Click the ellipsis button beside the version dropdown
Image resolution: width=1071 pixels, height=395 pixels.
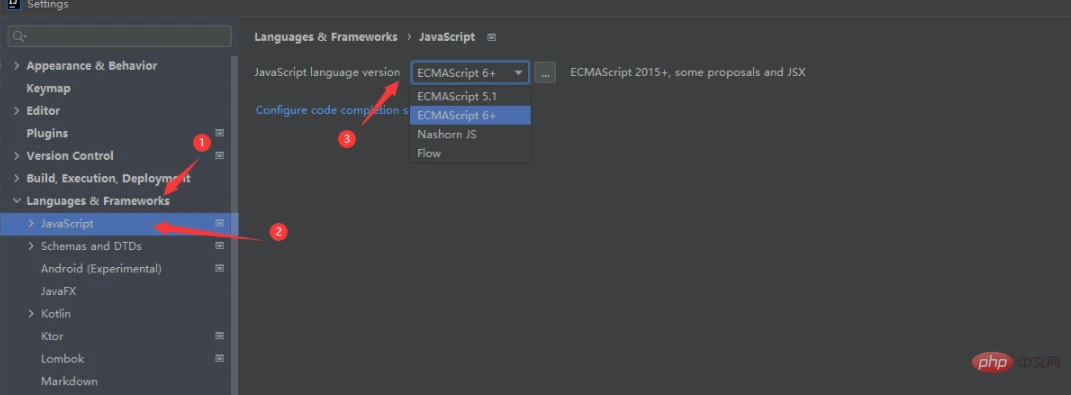point(544,72)
